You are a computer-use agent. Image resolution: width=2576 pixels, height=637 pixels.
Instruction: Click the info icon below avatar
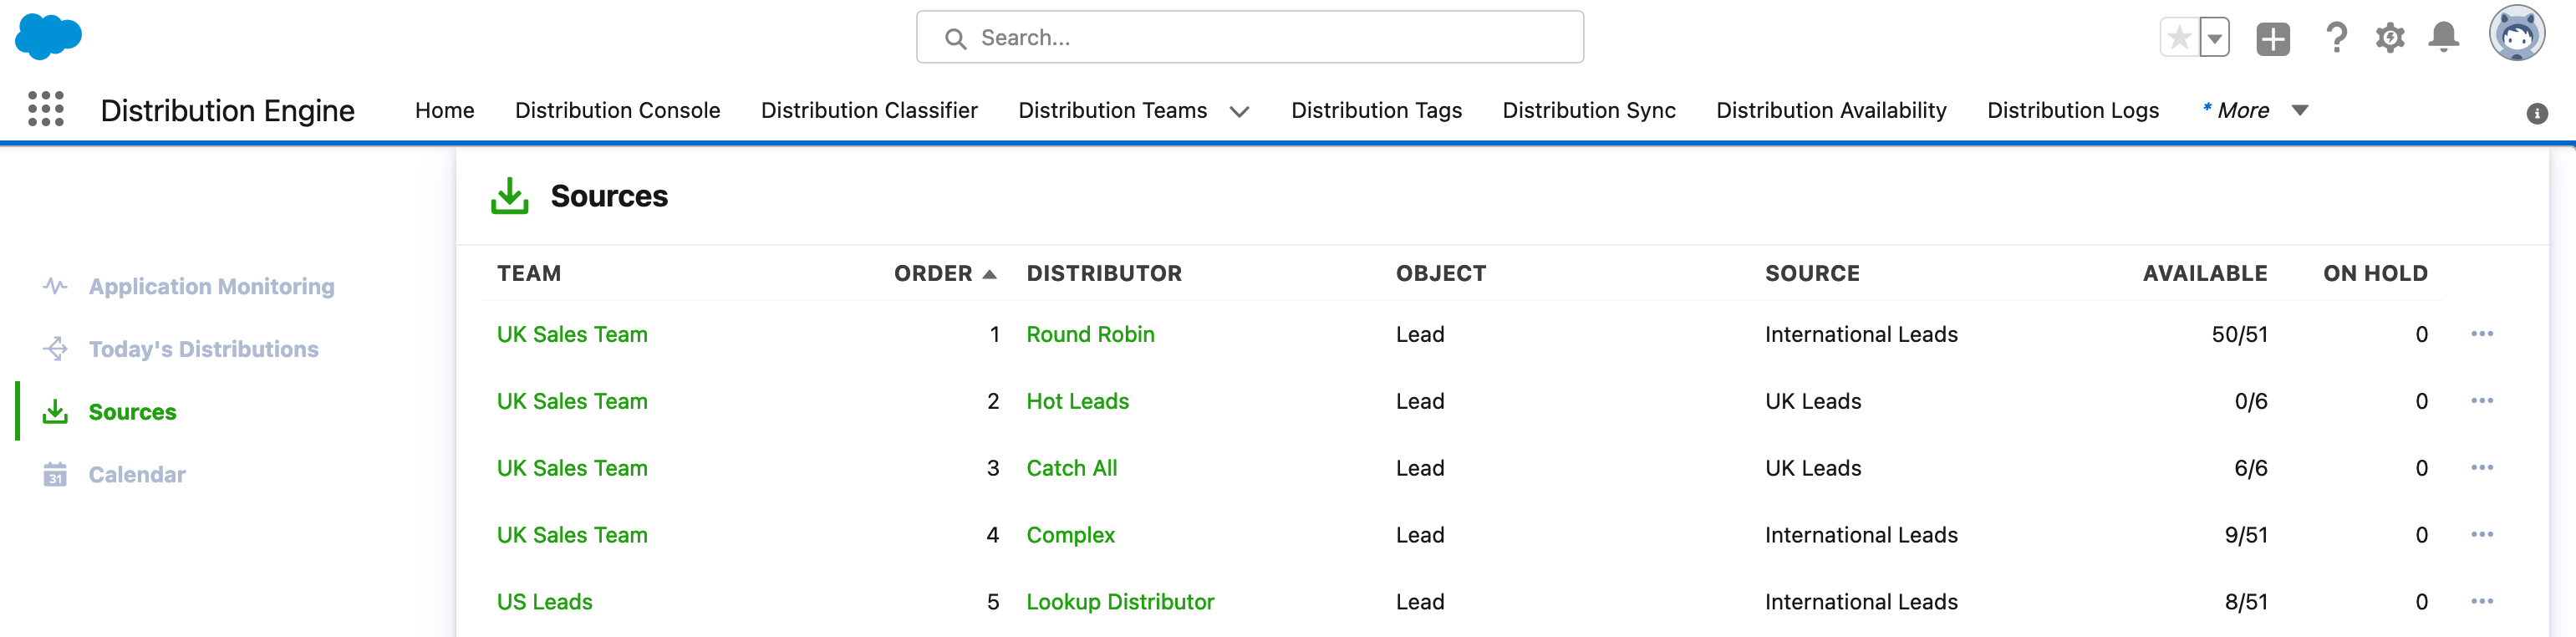tap(2537, 114)
